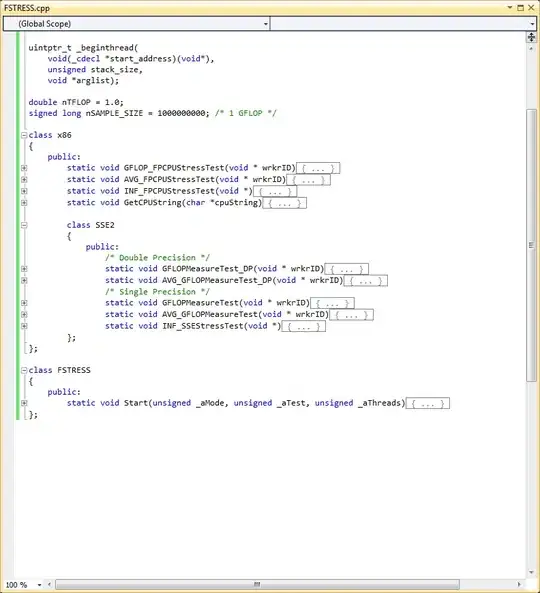Click collapsed code box after GFLOPMeasureTest_DP
This screenshot has height=593, width=540.
[x=347, y=269]
